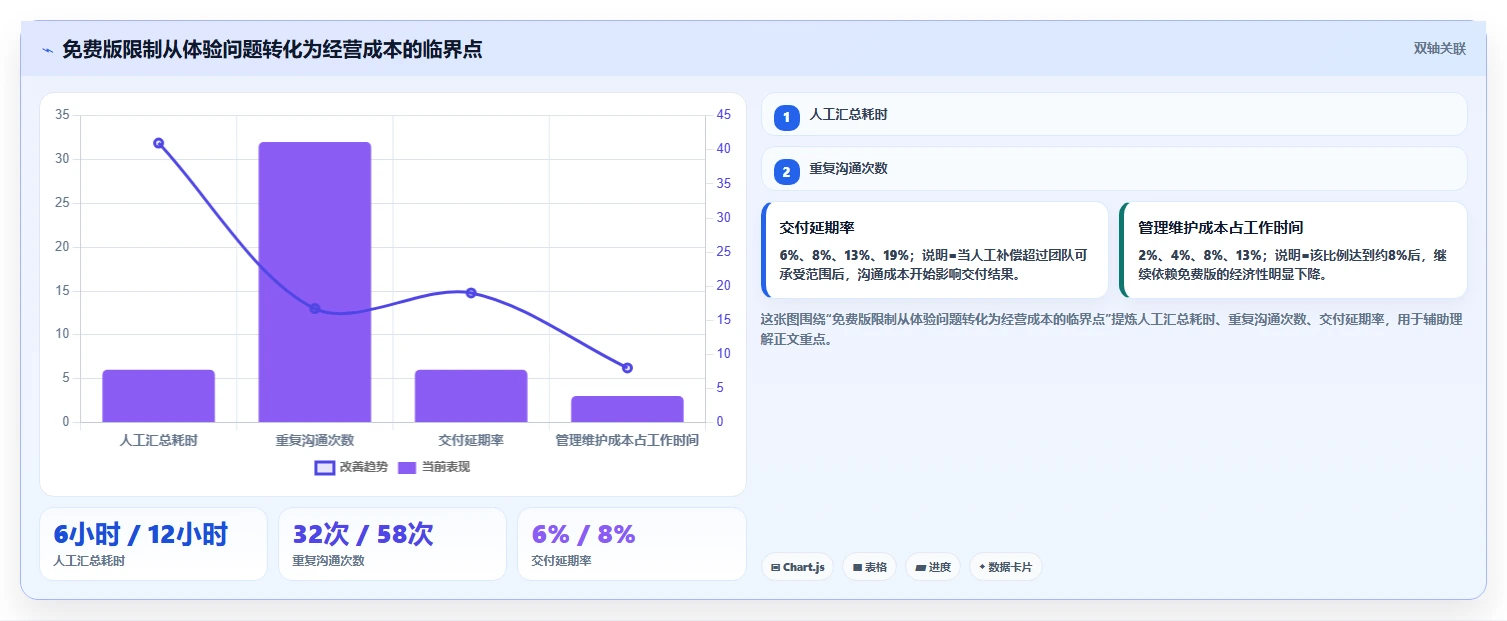Select the 人工汇总耗时 list item
Screen dimensions: 1507x621
coord(1114,114)
